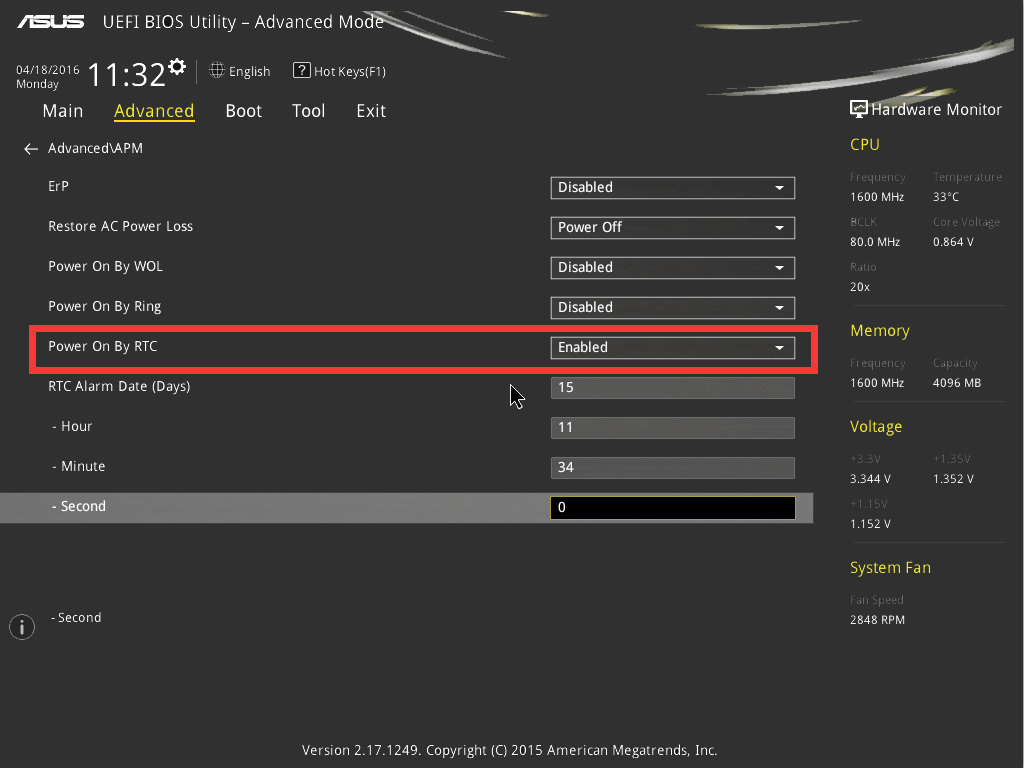
Task: Click the RTC alarm Second field
Action: pyautogui.click(x=673, y=508)
